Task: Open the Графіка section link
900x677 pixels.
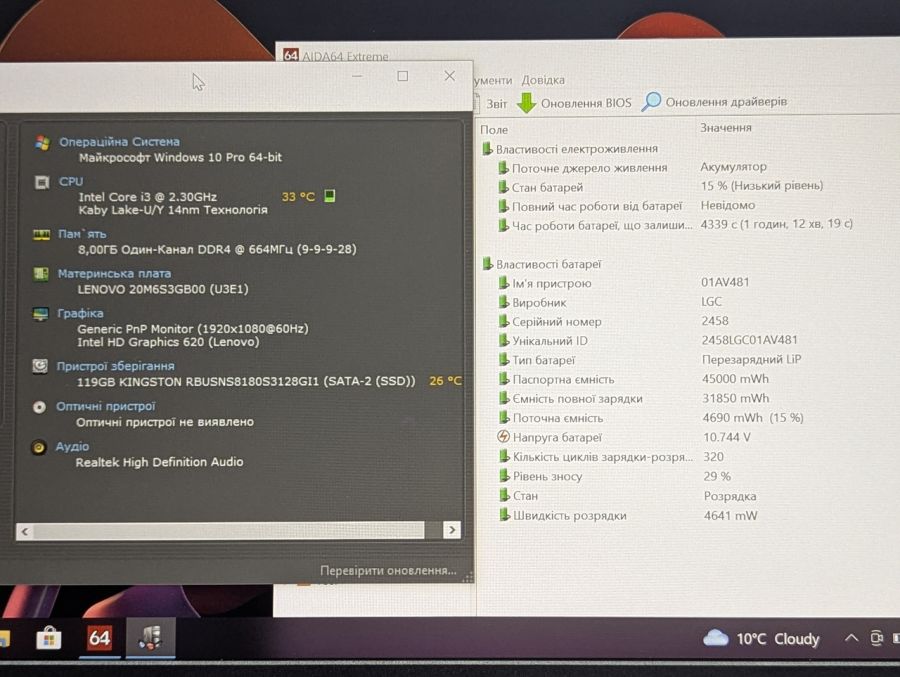Action: point(80,314)
